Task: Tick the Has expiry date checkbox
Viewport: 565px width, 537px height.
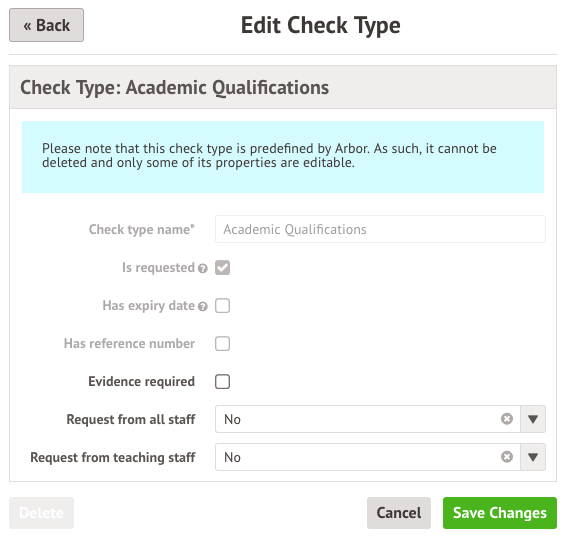Action: click(x=222, y=306)
